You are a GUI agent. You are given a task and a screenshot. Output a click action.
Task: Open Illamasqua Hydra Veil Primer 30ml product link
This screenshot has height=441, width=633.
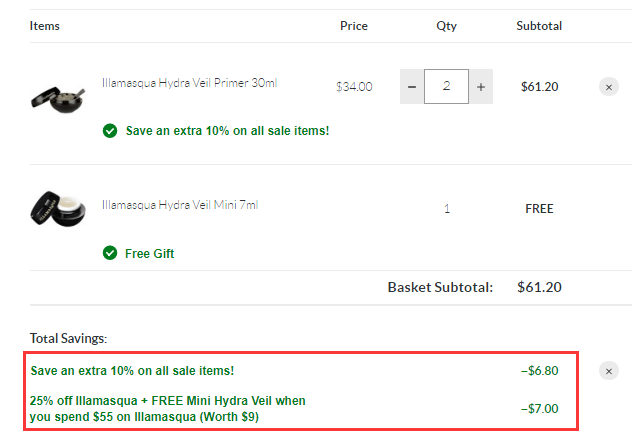(x=189, y=83)
